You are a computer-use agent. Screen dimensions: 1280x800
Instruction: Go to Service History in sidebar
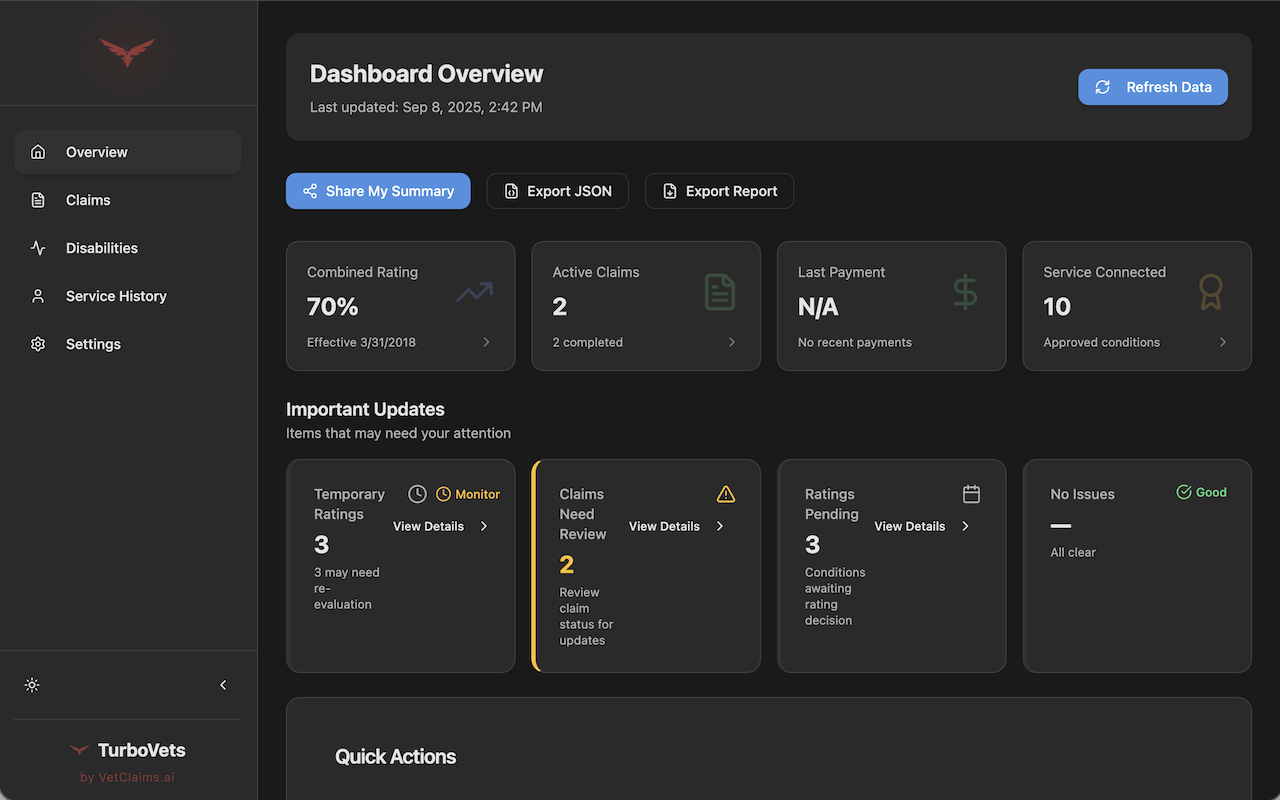(x=116, y=296)
